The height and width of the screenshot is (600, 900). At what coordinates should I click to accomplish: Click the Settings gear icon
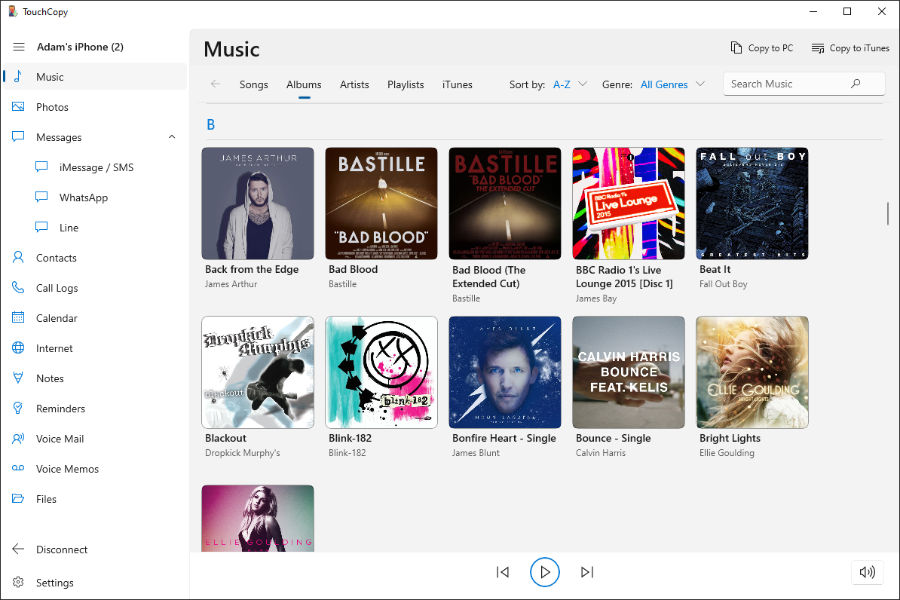(18, 583)
